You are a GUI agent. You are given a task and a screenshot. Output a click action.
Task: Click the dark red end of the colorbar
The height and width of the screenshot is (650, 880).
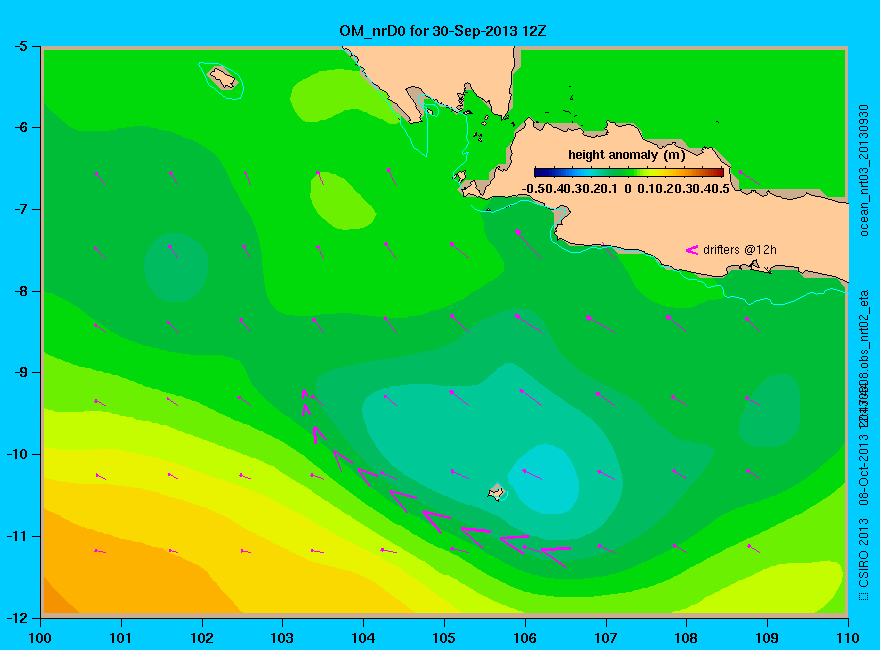(717, 172)
